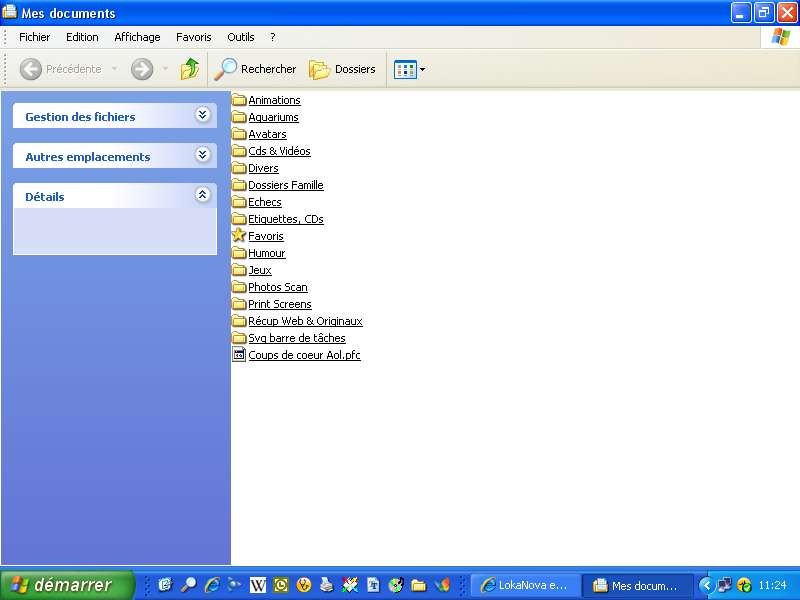Open the Affichage views dropdown in toolbar
The width and height of the screenshot is (800, 600).
coord(410,69)
